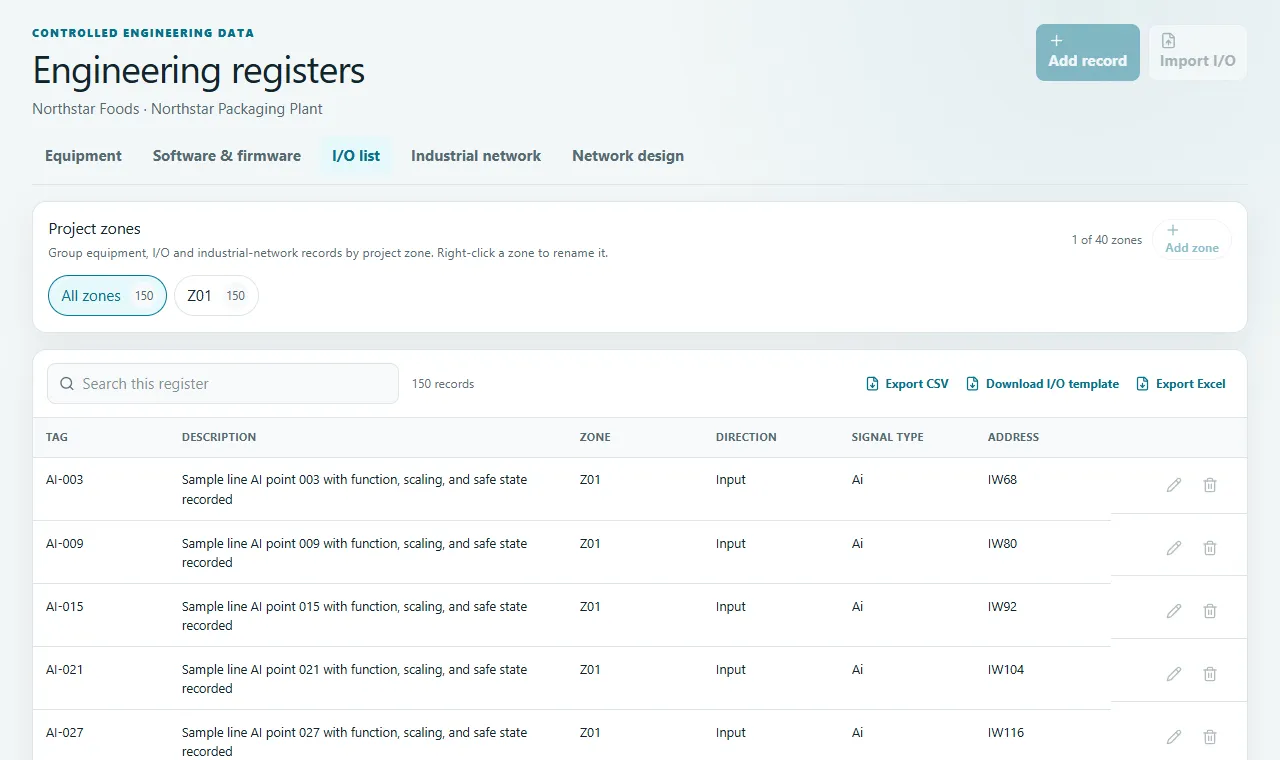Click the Add record button
This screenshot has height=760, width=1280.
1088,52
